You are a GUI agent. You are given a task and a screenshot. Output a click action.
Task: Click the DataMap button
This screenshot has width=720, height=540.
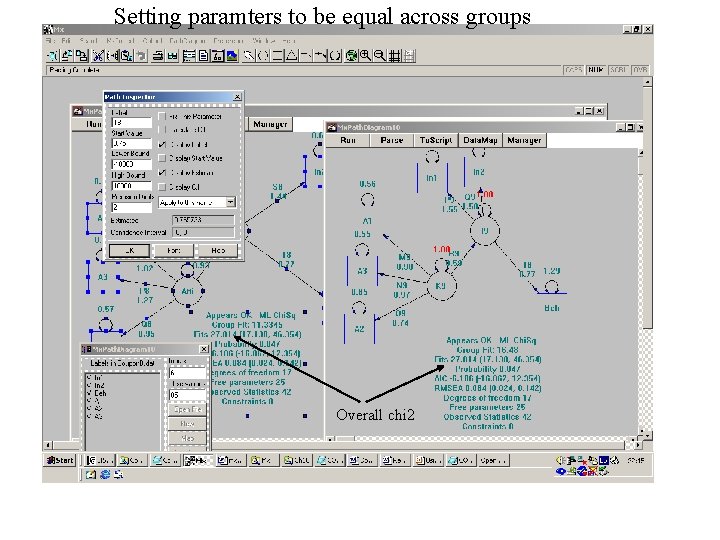click(x=480, y=140)
